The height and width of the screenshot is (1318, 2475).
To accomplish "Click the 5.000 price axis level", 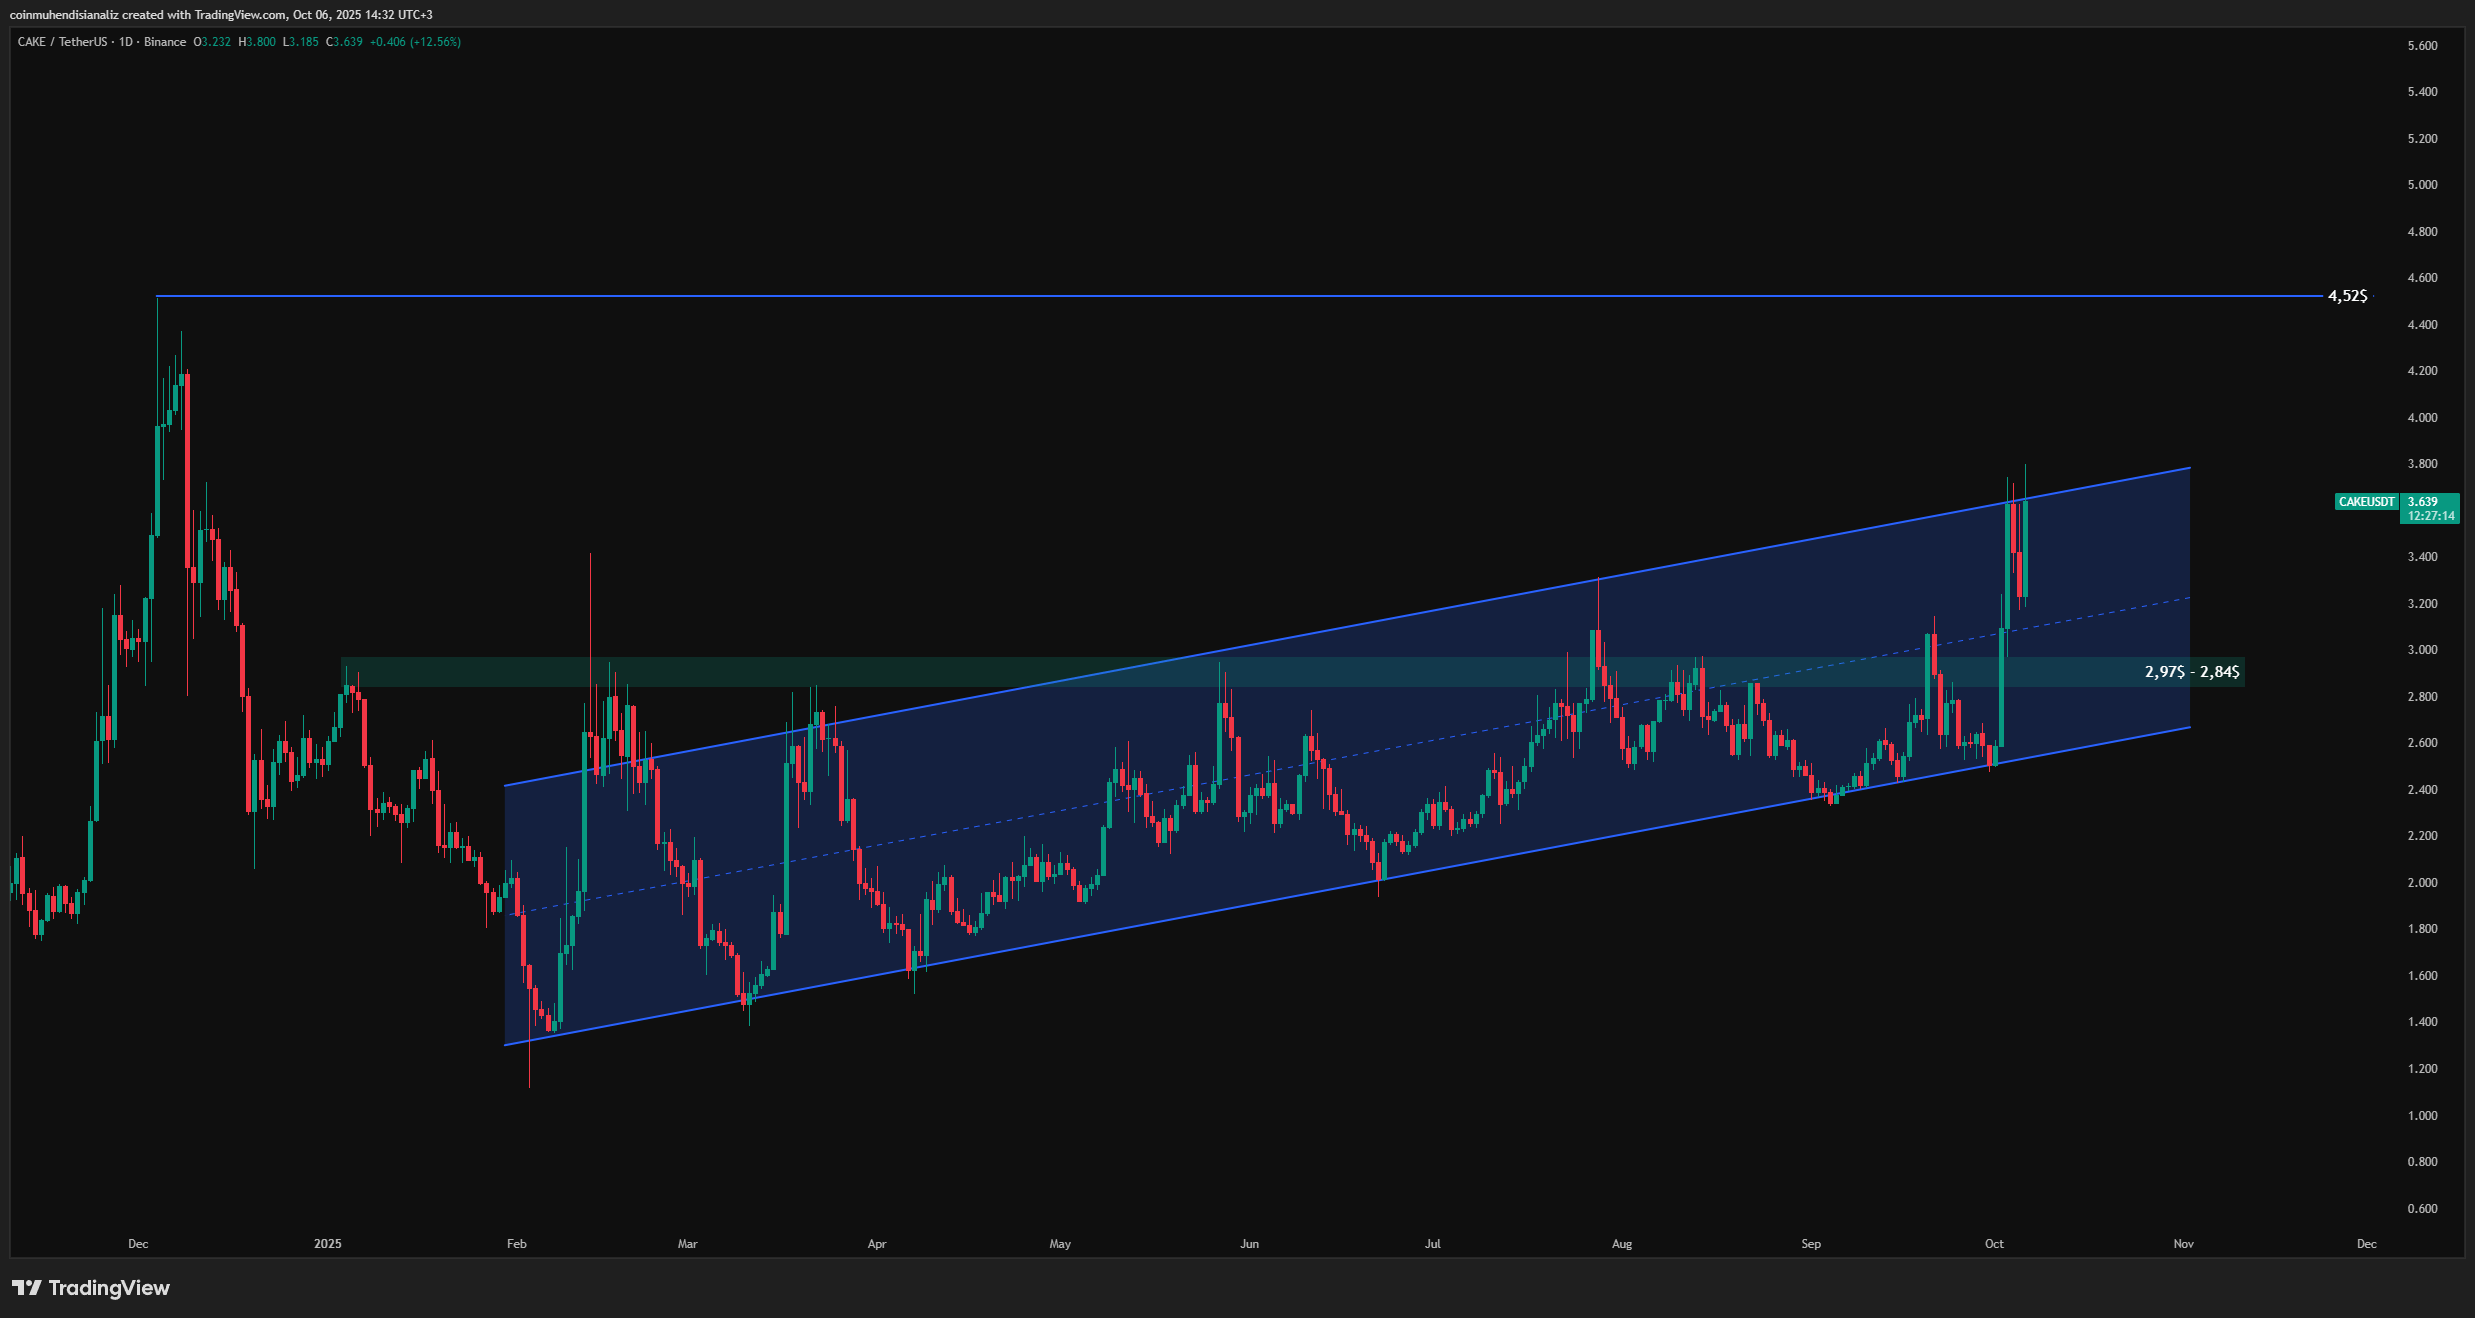I will [2422, 185].
